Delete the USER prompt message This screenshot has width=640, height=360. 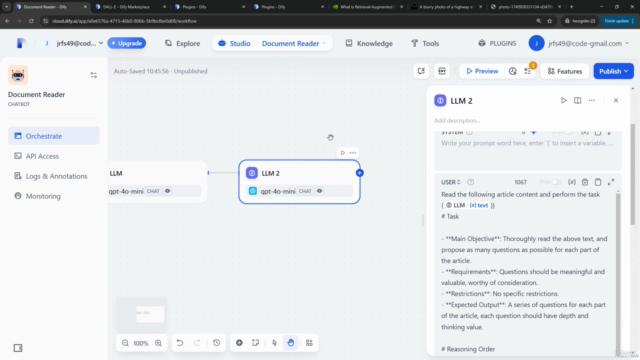click(x=585, y=182)
